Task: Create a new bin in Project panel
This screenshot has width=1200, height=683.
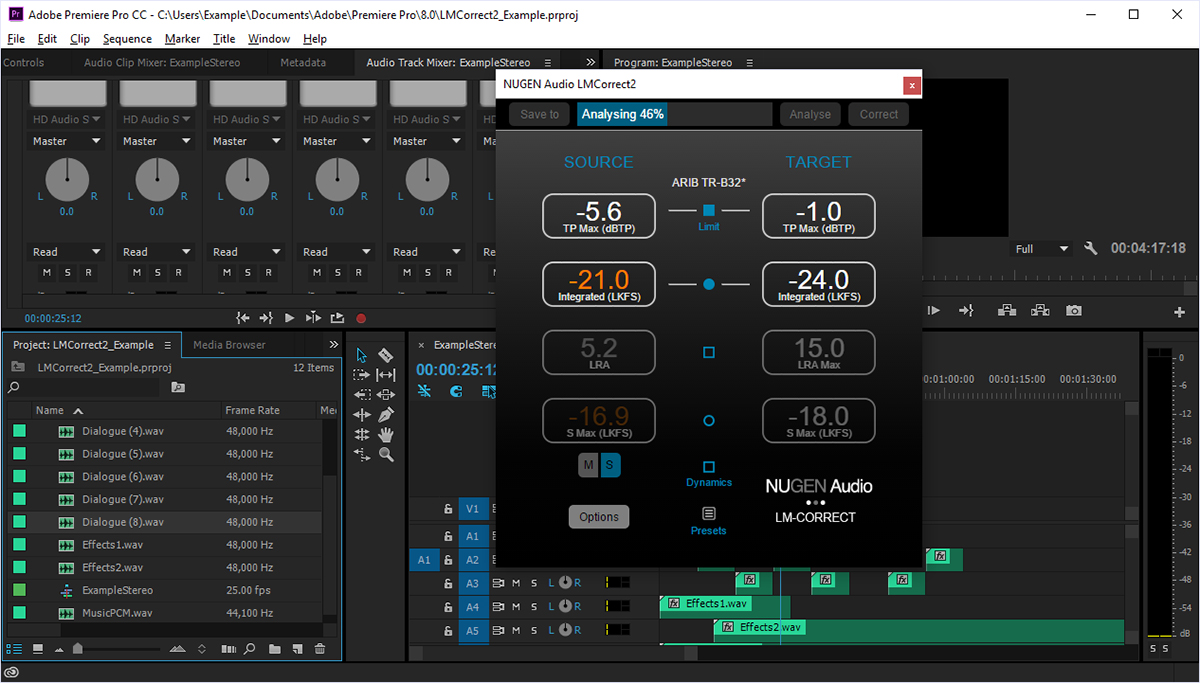Action: (x=274, y=649)
